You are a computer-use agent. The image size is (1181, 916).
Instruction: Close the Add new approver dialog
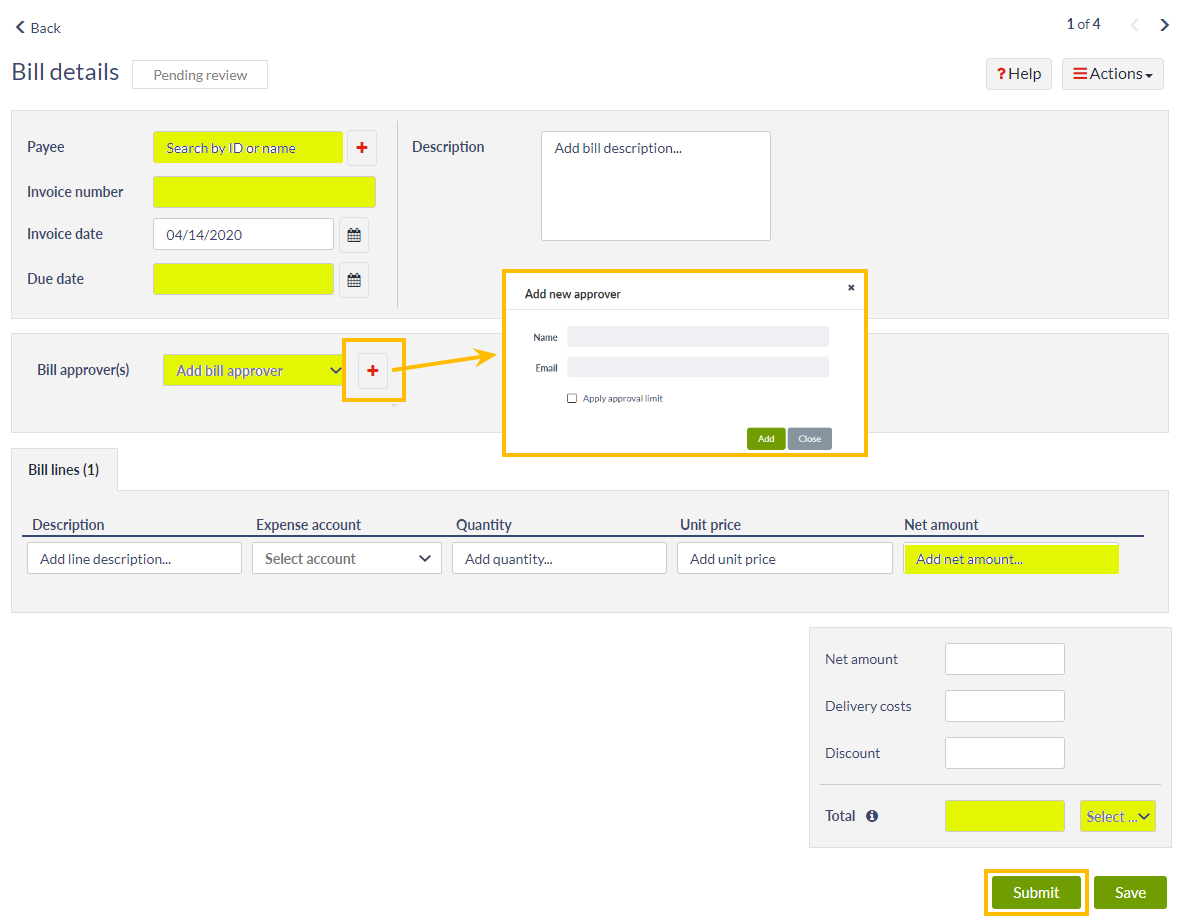coord(851,287)
